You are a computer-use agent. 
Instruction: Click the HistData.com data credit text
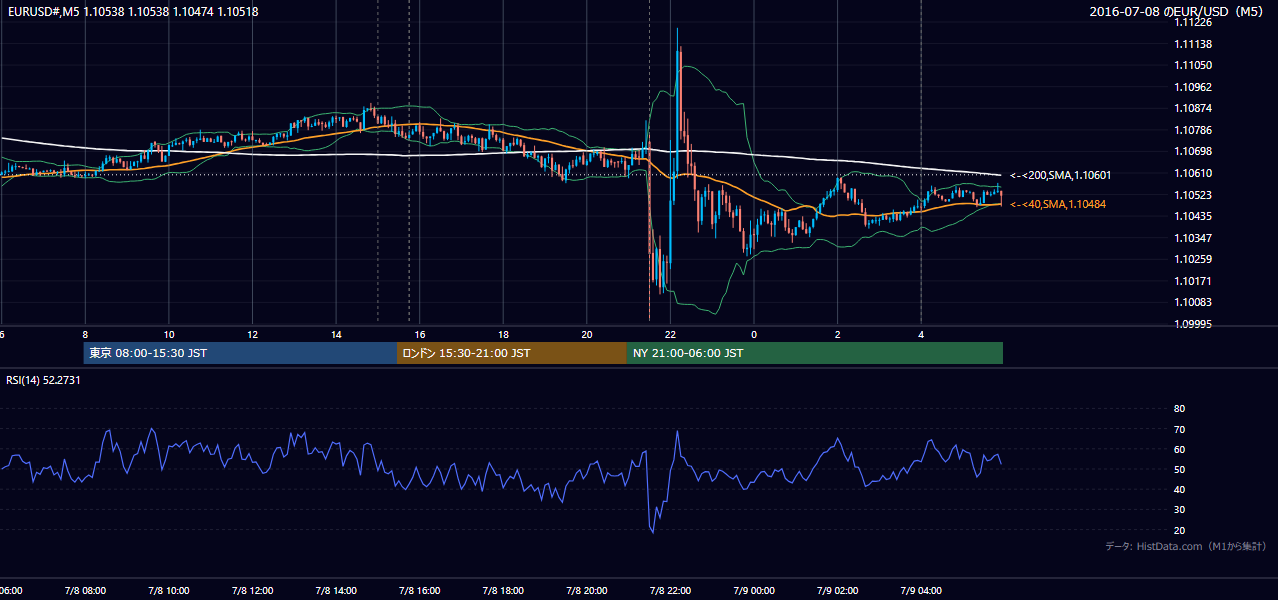point(1186,546)
